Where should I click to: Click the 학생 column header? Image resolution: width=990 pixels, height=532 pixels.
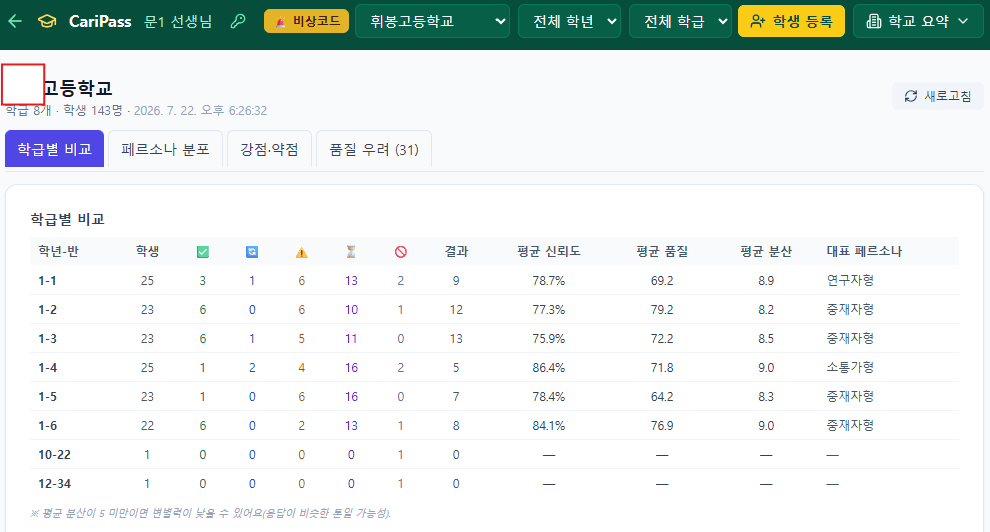tap(147, 251)
